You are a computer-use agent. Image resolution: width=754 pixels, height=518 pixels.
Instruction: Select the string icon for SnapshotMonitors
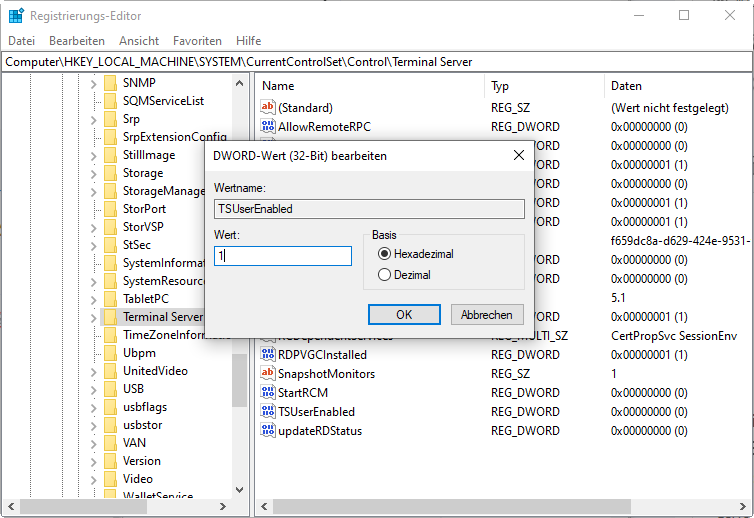267,374
